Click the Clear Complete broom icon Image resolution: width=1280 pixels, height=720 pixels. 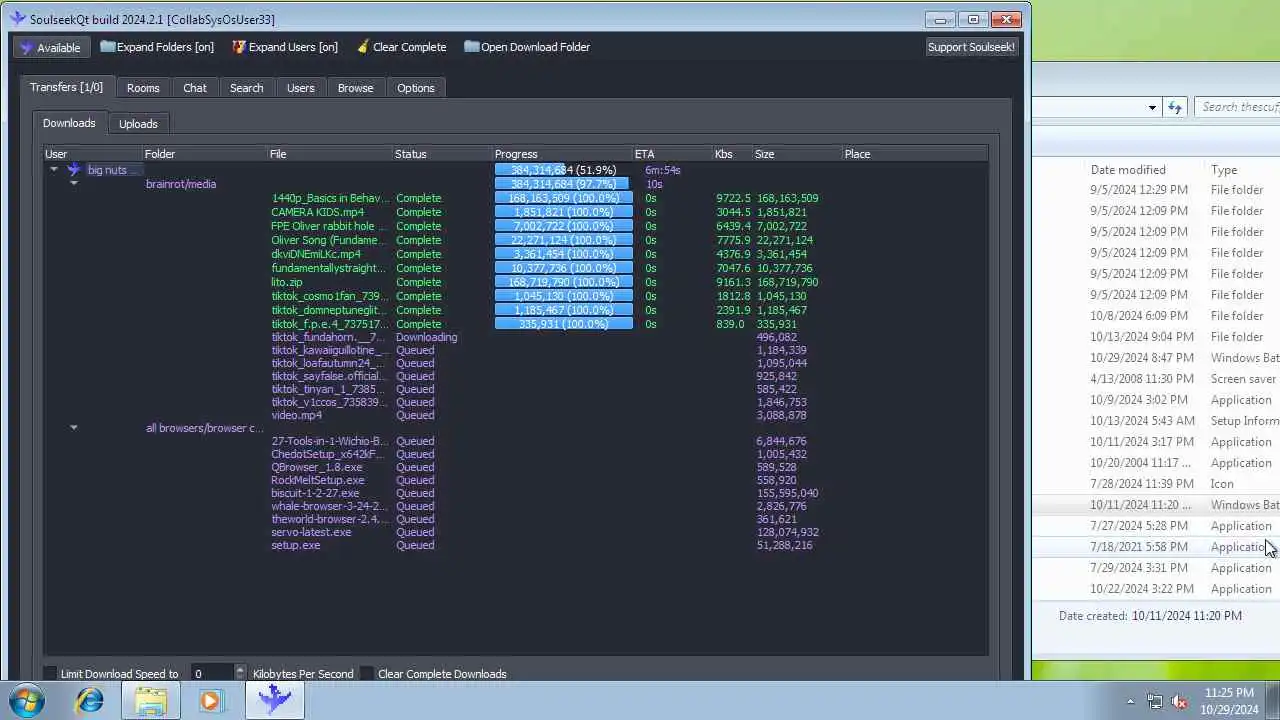click(x=362, y=47)
